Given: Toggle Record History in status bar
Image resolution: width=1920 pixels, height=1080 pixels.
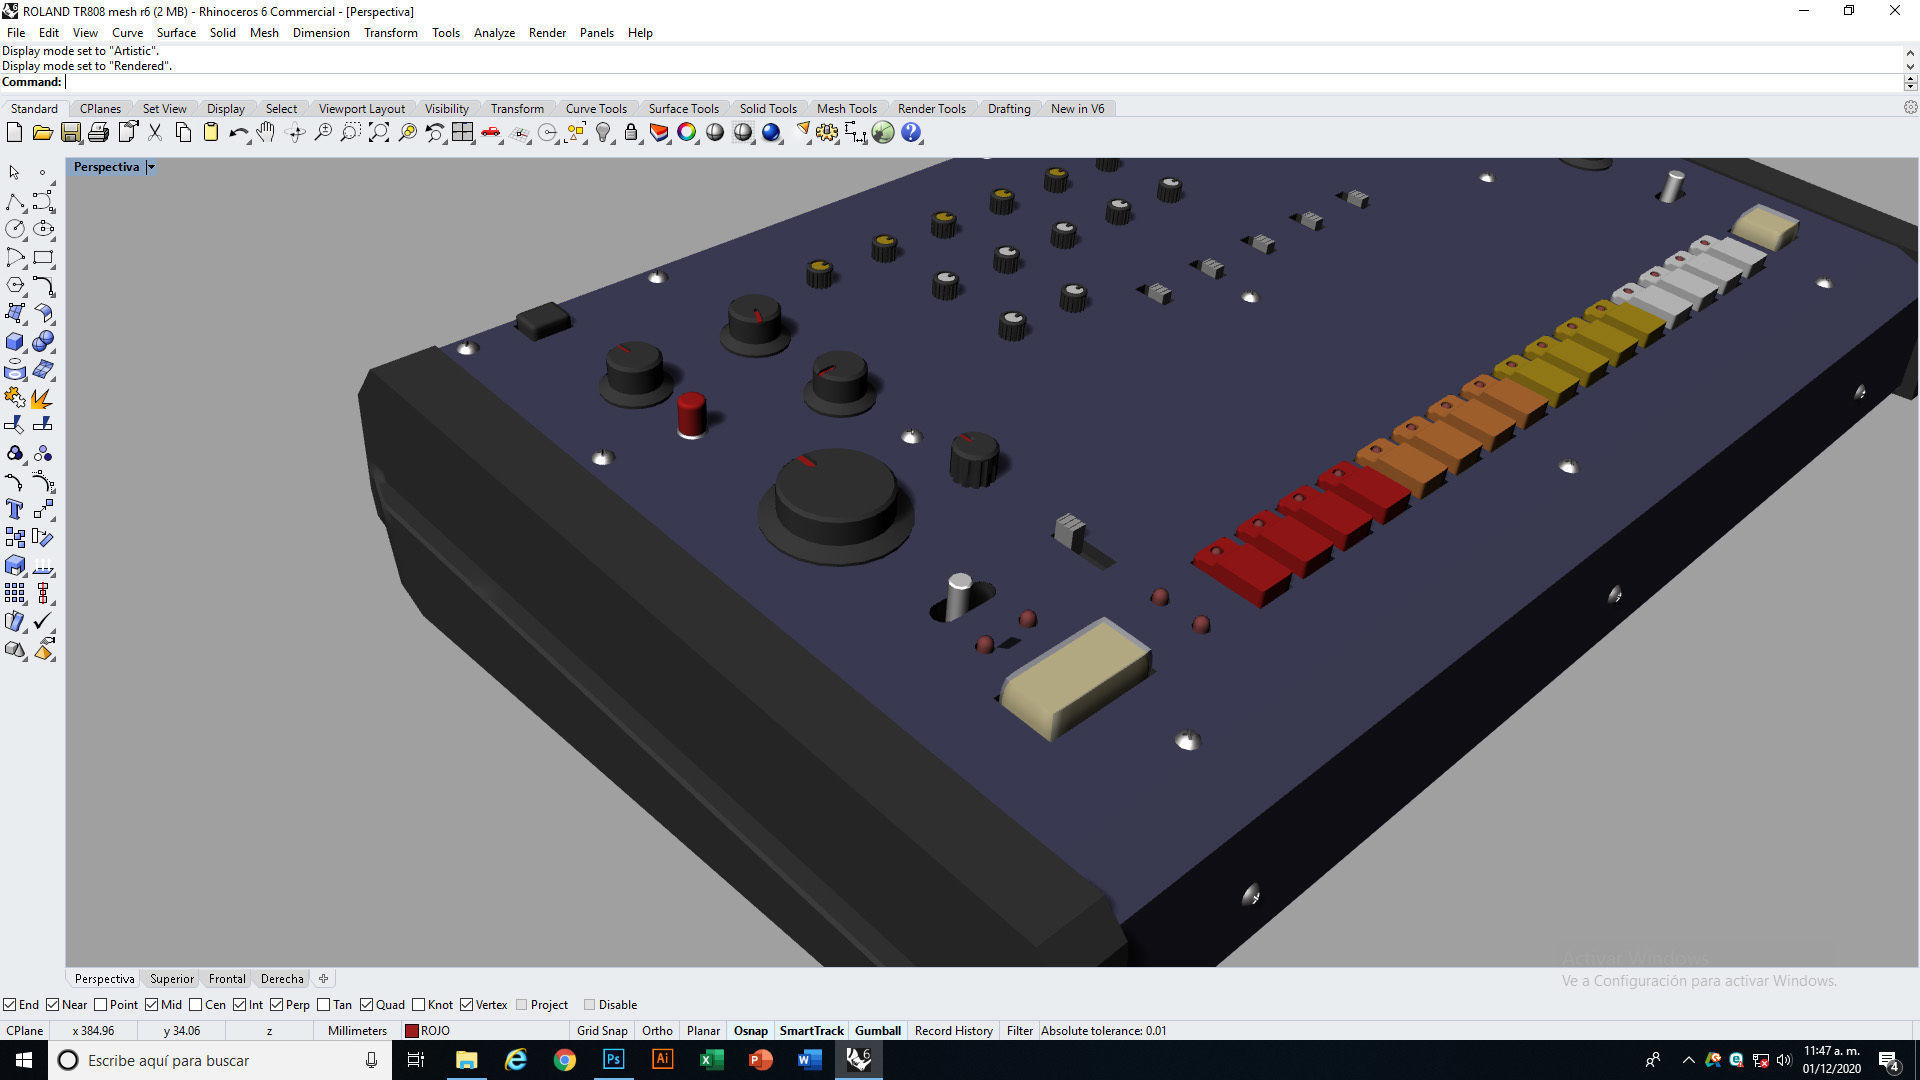Looking at the screenshot, I should [953, 1030].
